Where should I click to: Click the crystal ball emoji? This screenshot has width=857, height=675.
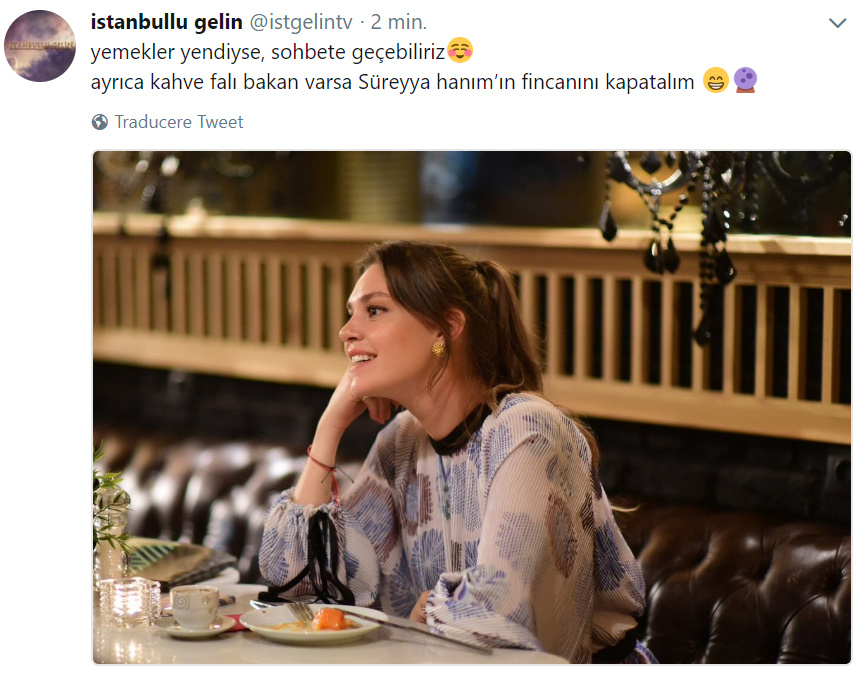(x=745, y=81)
